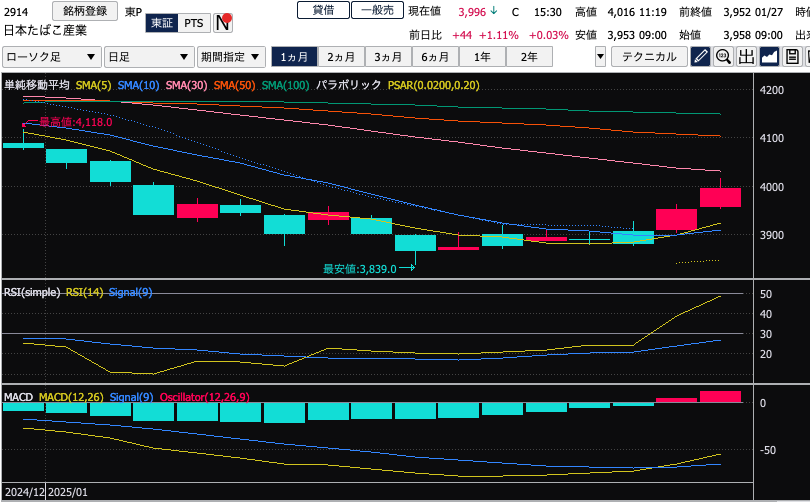Click the 貸借 button
Viewport: 810px width, 502px height.
(323, 10)
